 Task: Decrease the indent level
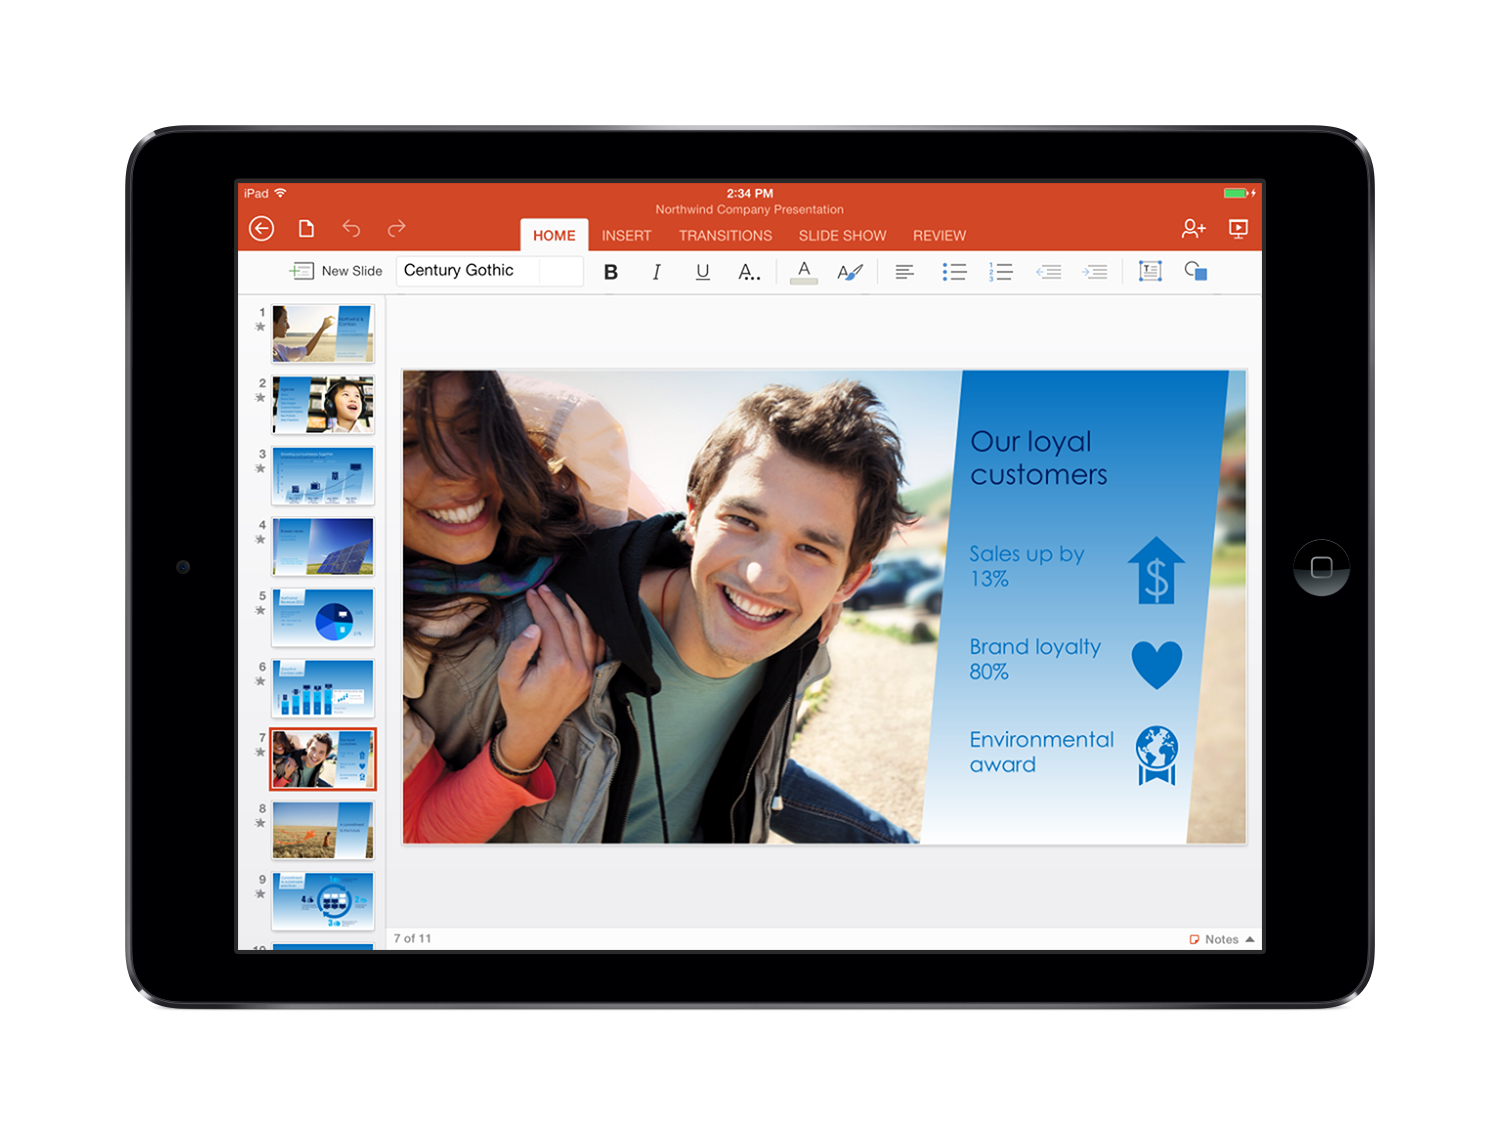1049,271
